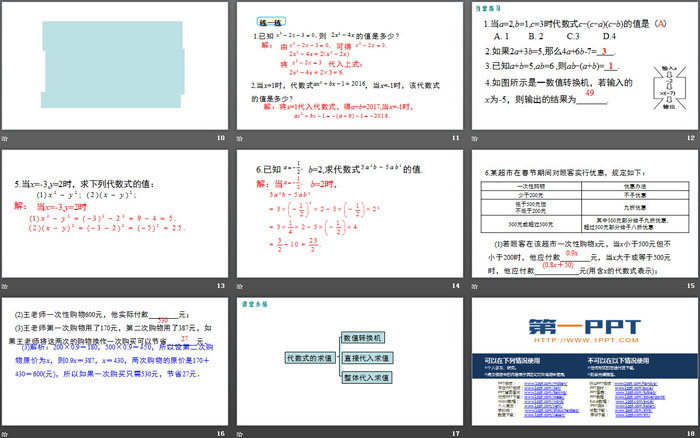Click the animation star icon under slide 10
The height and width of the screenshot is (438, 700).
tap(5, 138)
